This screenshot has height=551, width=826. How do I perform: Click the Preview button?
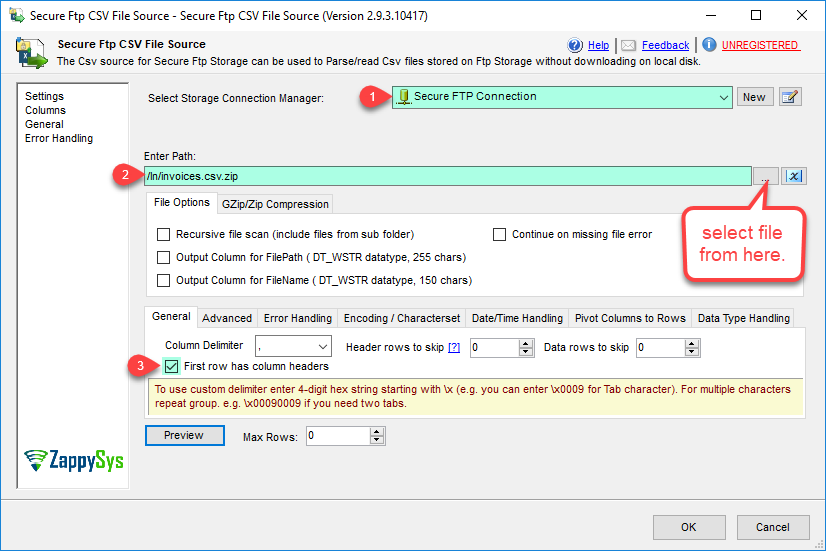(x=184, y=435)
